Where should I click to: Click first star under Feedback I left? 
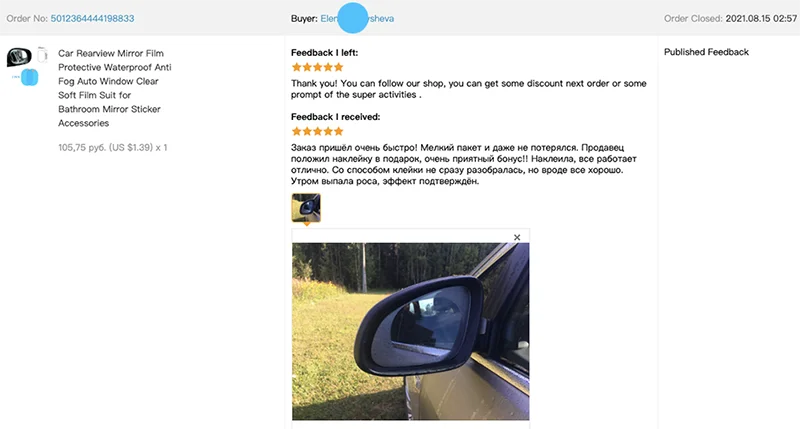(296, 67)
